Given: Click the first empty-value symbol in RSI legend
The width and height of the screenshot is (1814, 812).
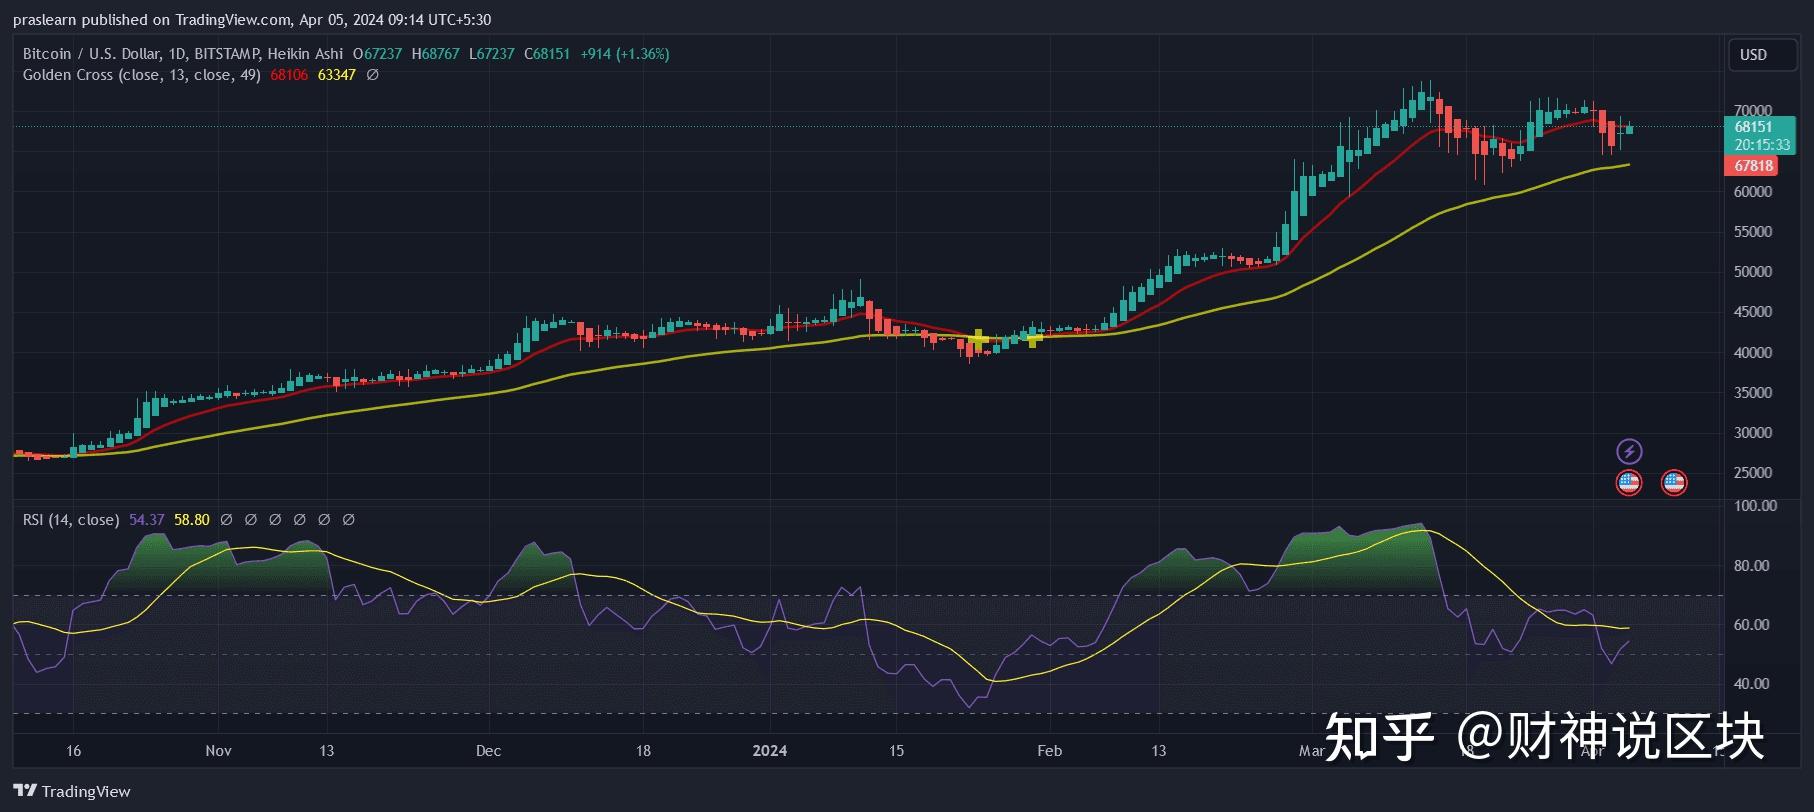Looking at the screenshot, I should point(226,520).
